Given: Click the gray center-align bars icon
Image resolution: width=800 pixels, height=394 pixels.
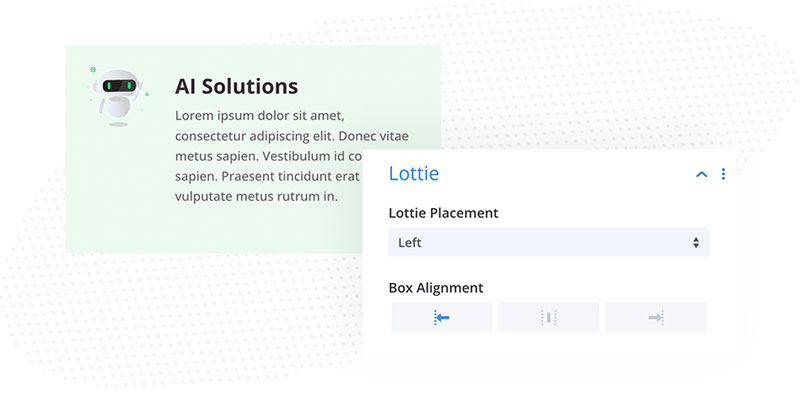Looking at the screenshot, I should (548, 317).
